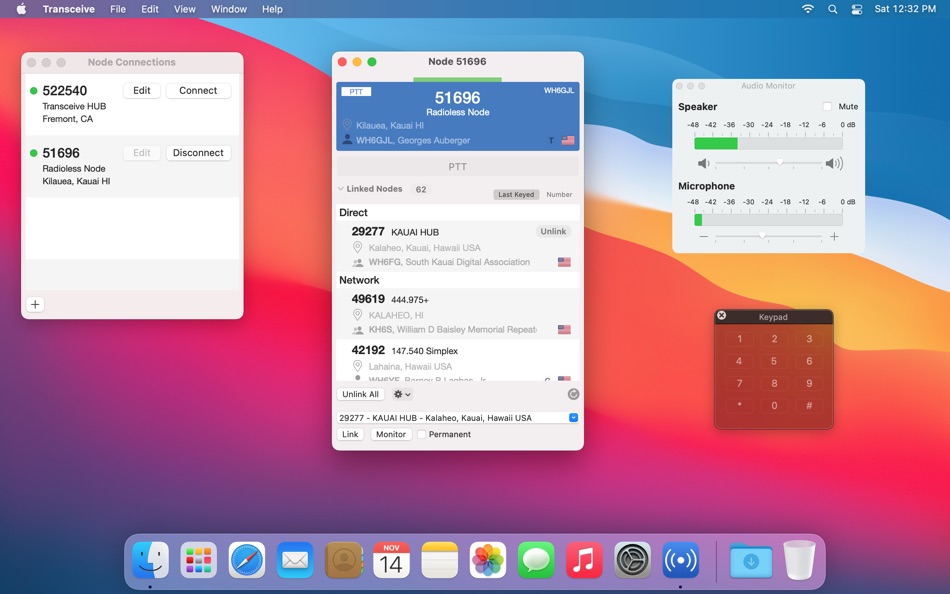The height and width of the screenshot is (594, 950).
Task: Open Finder from the Dock
Action: click(150, 560)
